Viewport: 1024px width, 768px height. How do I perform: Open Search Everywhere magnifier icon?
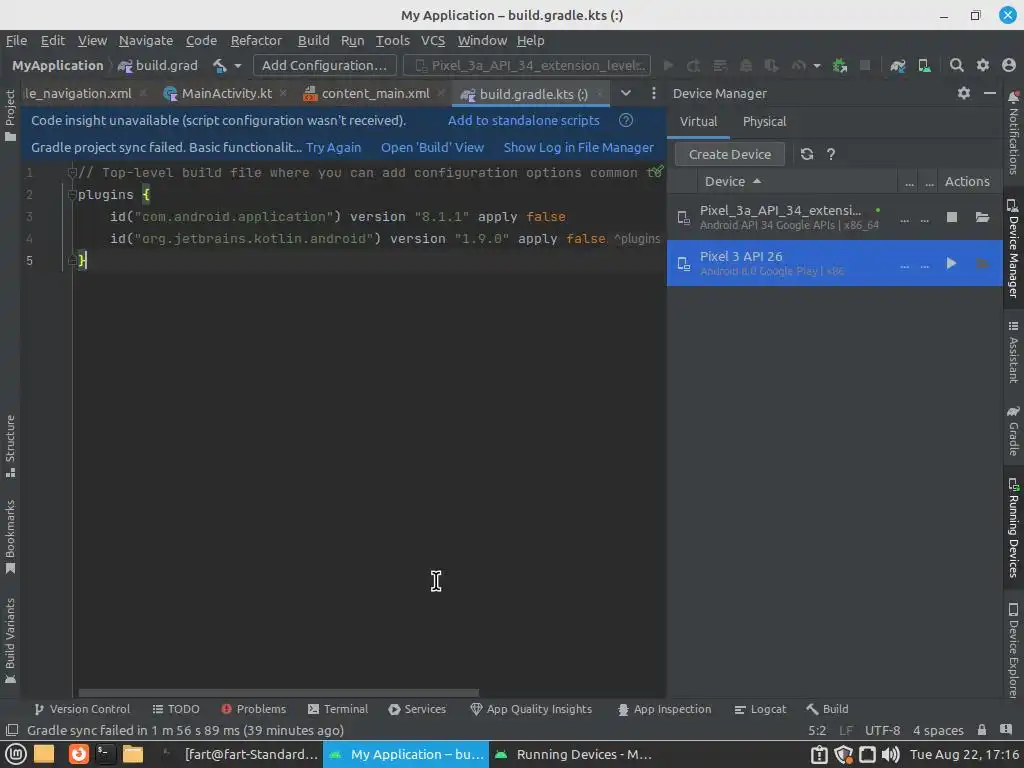pyautogui.click(x=957, y=65)
